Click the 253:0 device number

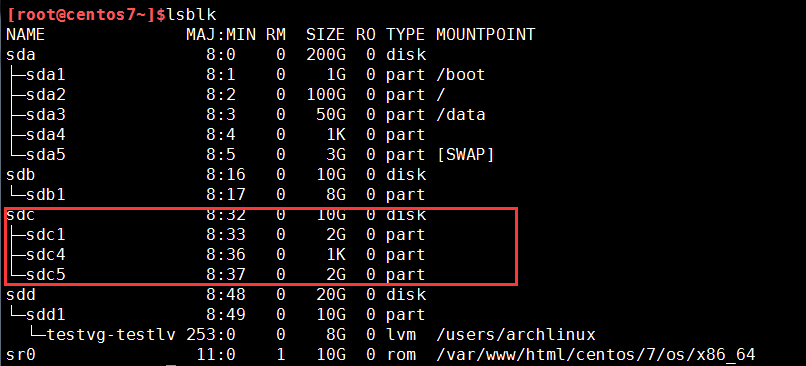[x=211, y=335]
